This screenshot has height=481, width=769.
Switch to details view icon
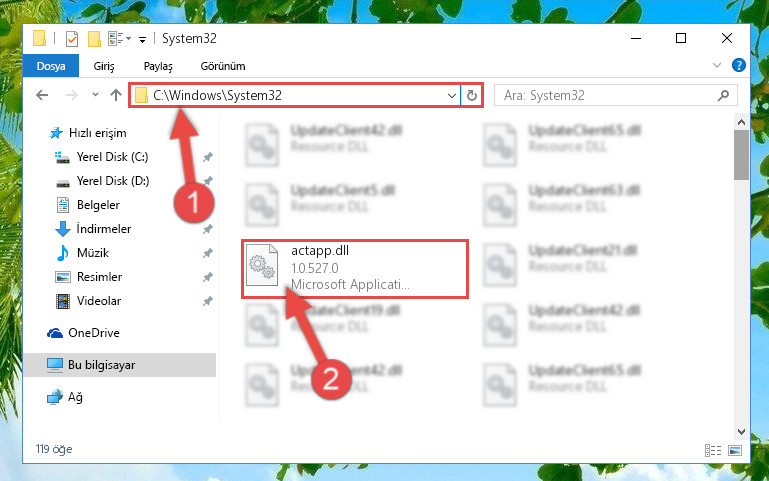click(x=713, y=450)
